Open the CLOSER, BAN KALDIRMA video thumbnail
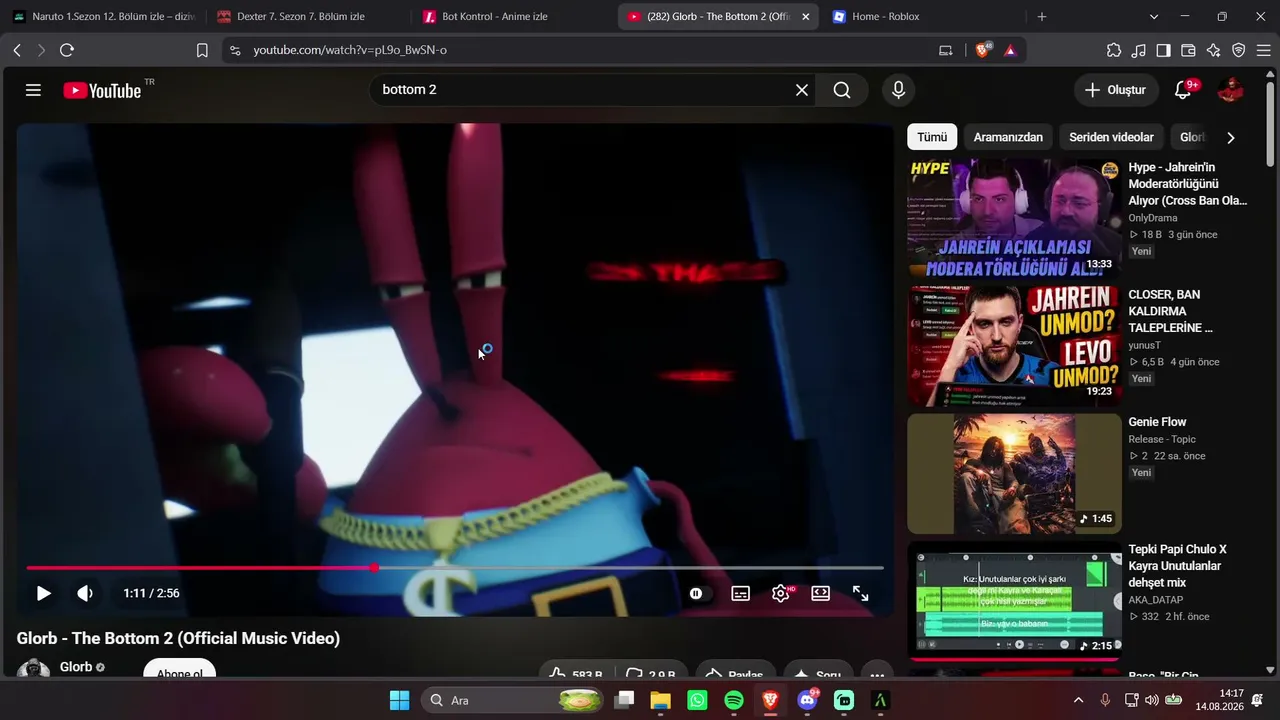1280x720 pixels. [1014, 346]
